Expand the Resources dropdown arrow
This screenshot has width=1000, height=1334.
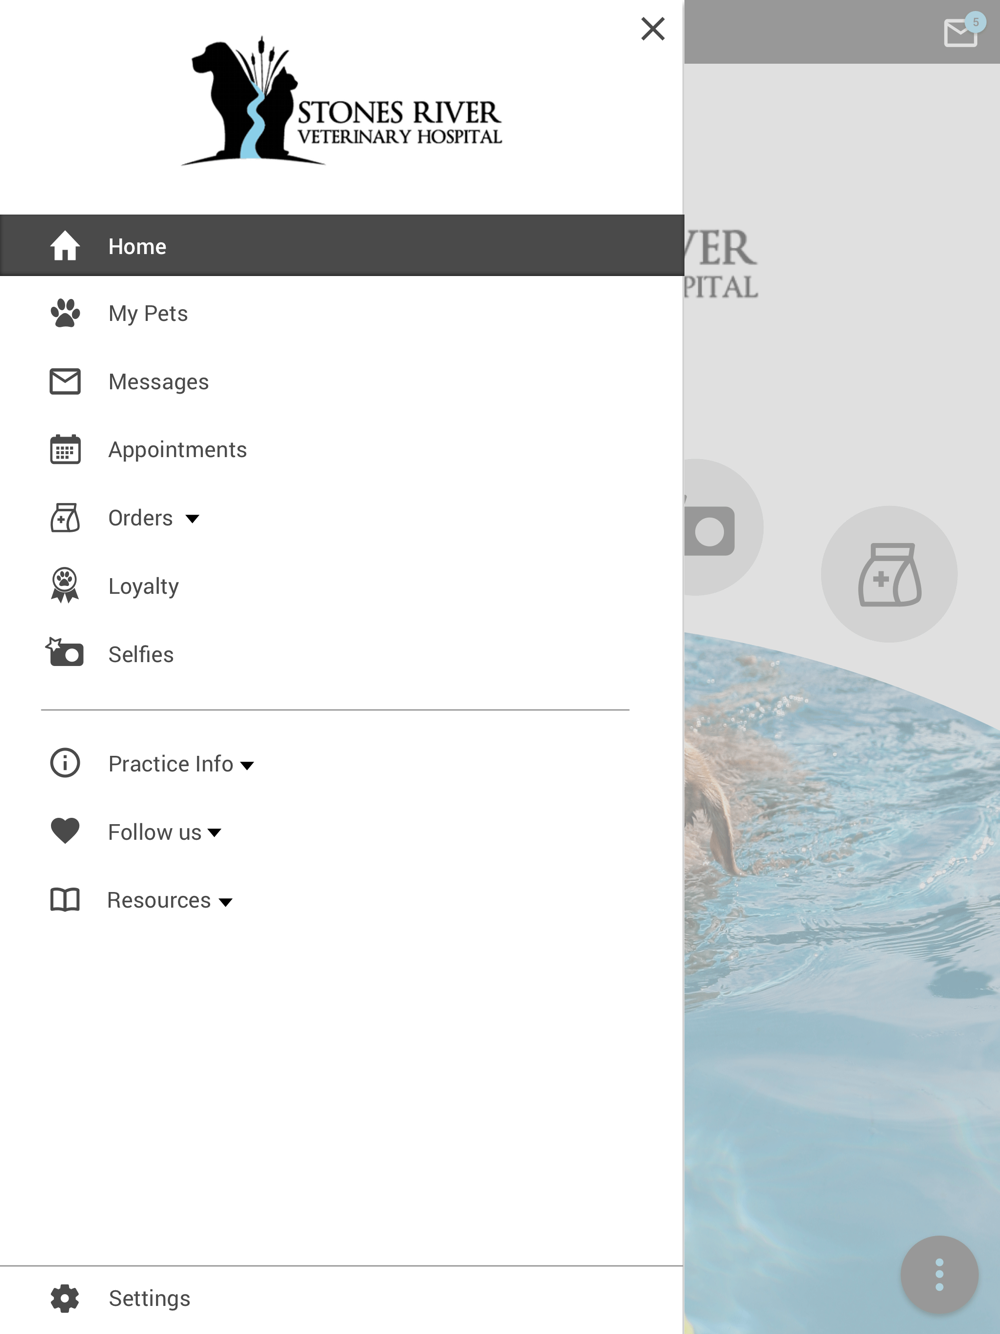point(226,902)
